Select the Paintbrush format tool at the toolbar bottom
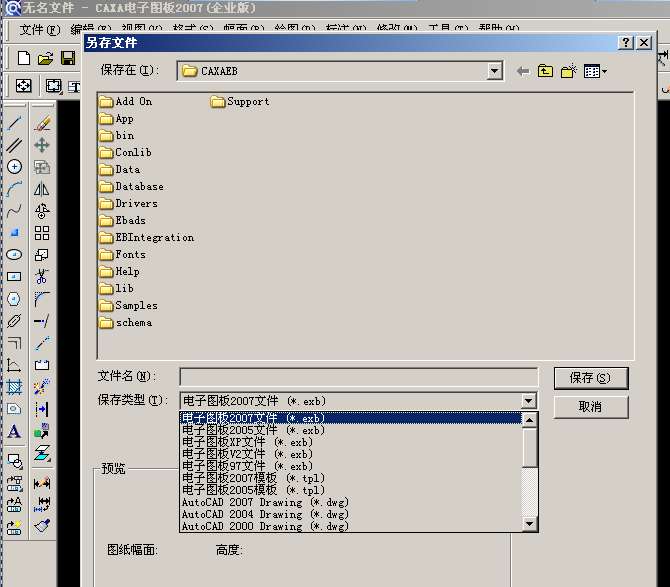This screenshot has height=587, width=670. [42, 526]
